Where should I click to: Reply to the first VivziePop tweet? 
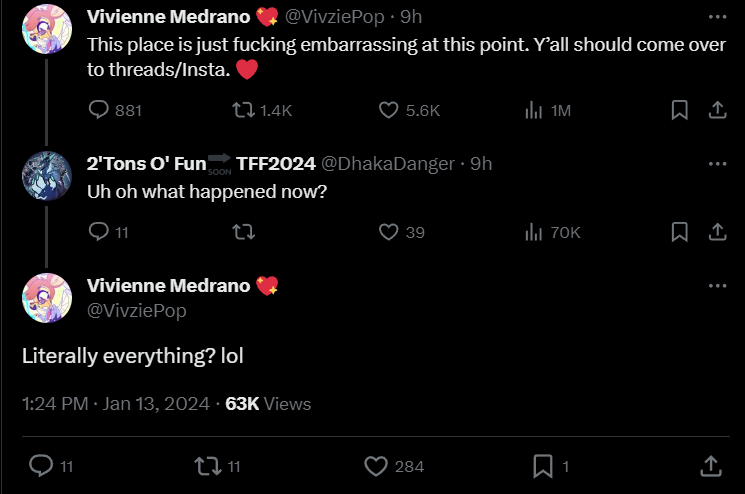(99, 110)
